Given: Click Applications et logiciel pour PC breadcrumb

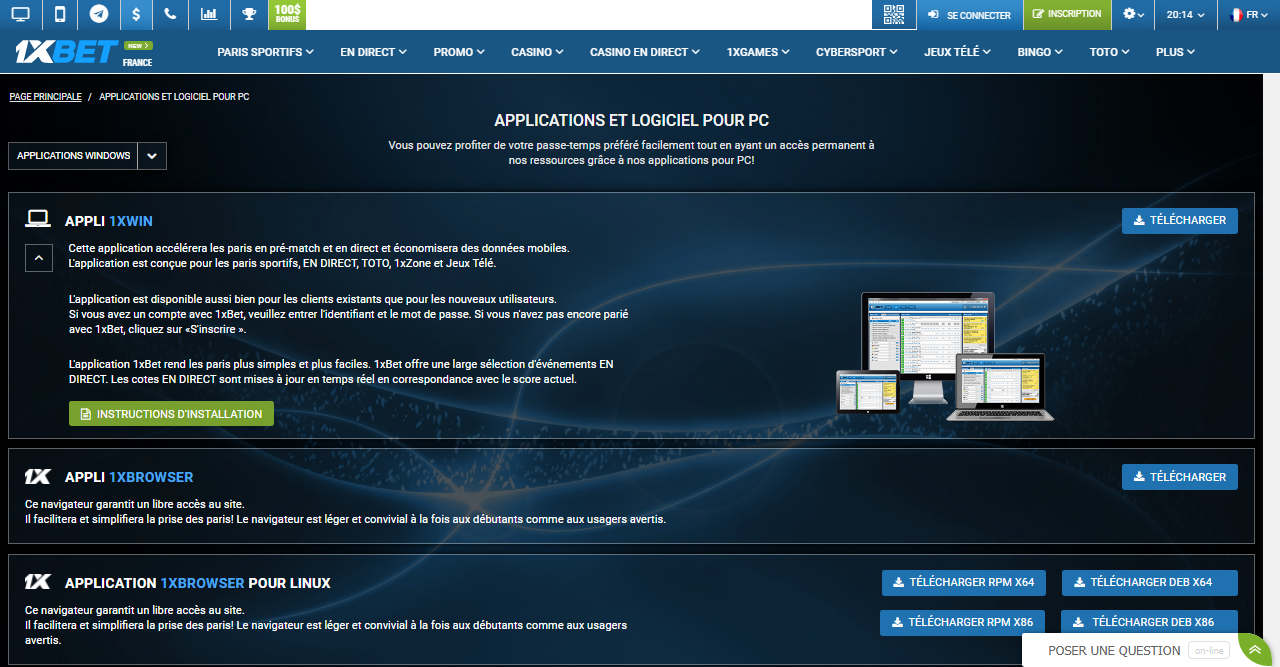Looking at the screenshot, I should coord(174,97).
